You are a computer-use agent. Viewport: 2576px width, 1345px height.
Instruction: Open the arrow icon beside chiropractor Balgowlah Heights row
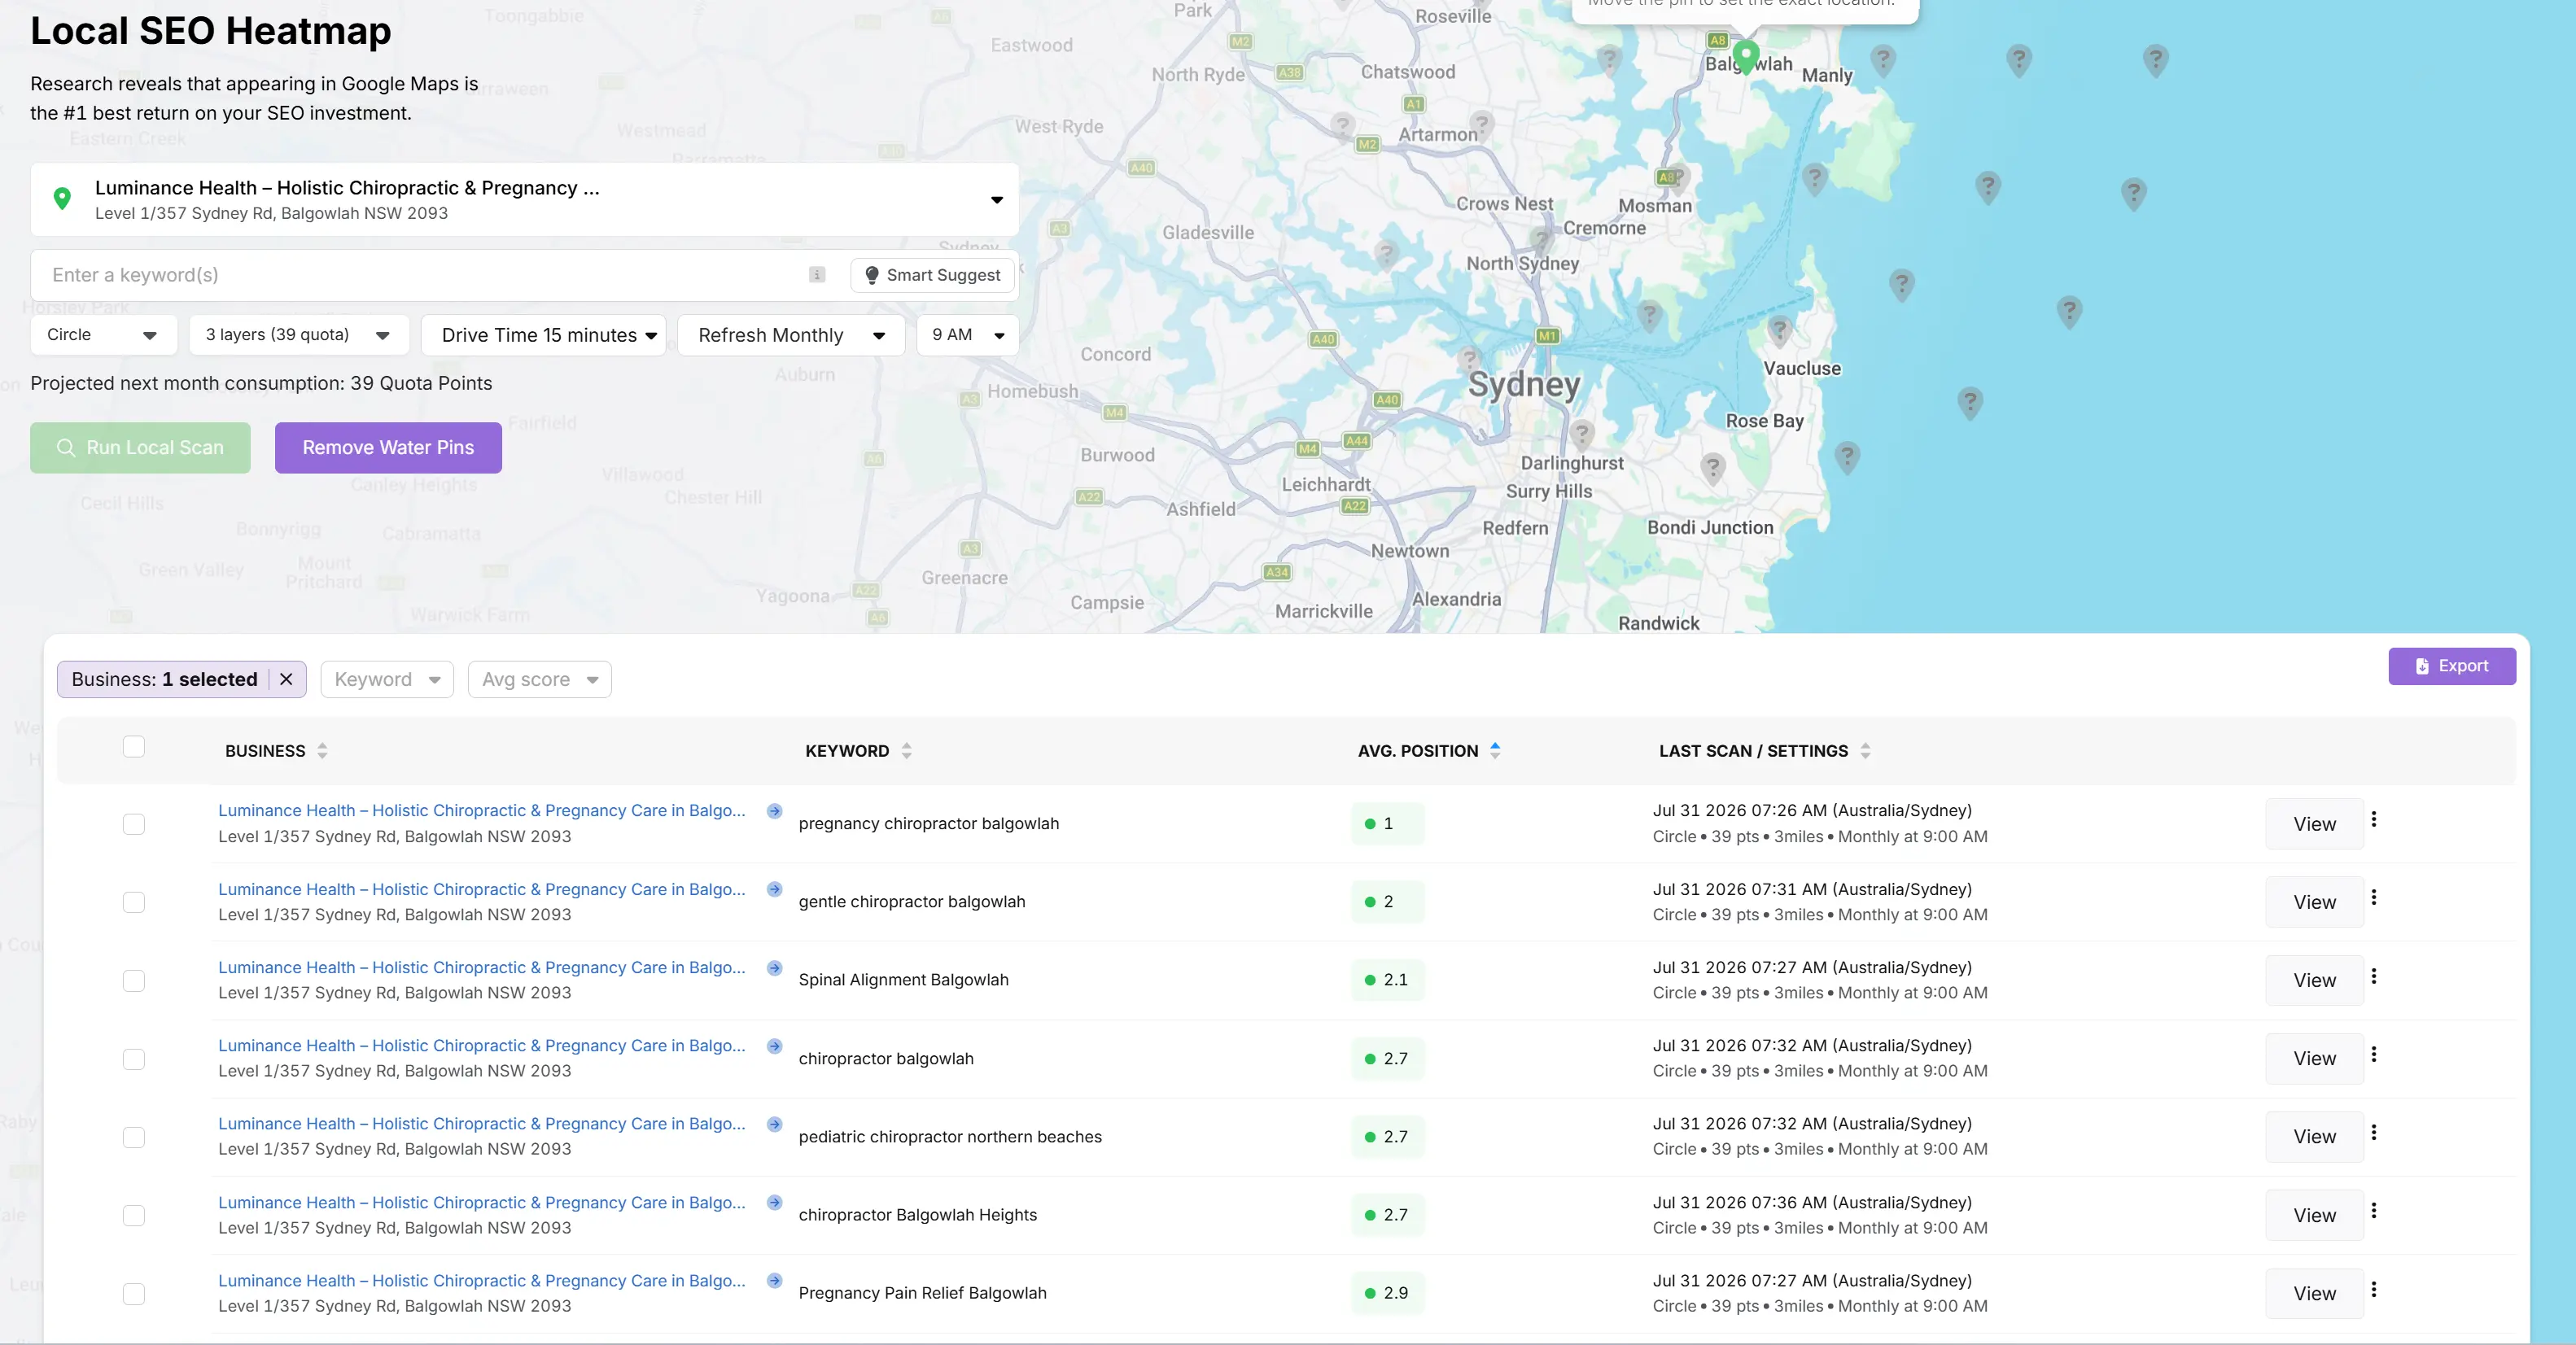point(774,1202)
